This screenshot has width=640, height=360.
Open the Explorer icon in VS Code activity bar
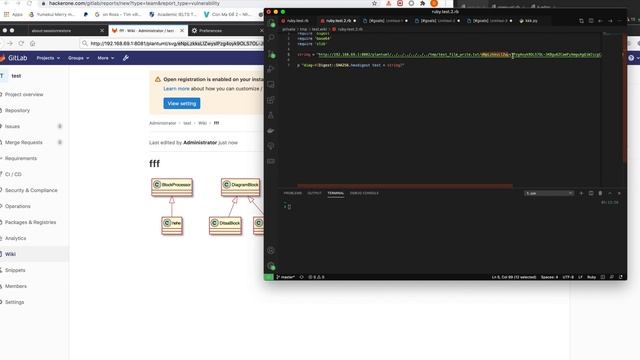pos(271,23)
